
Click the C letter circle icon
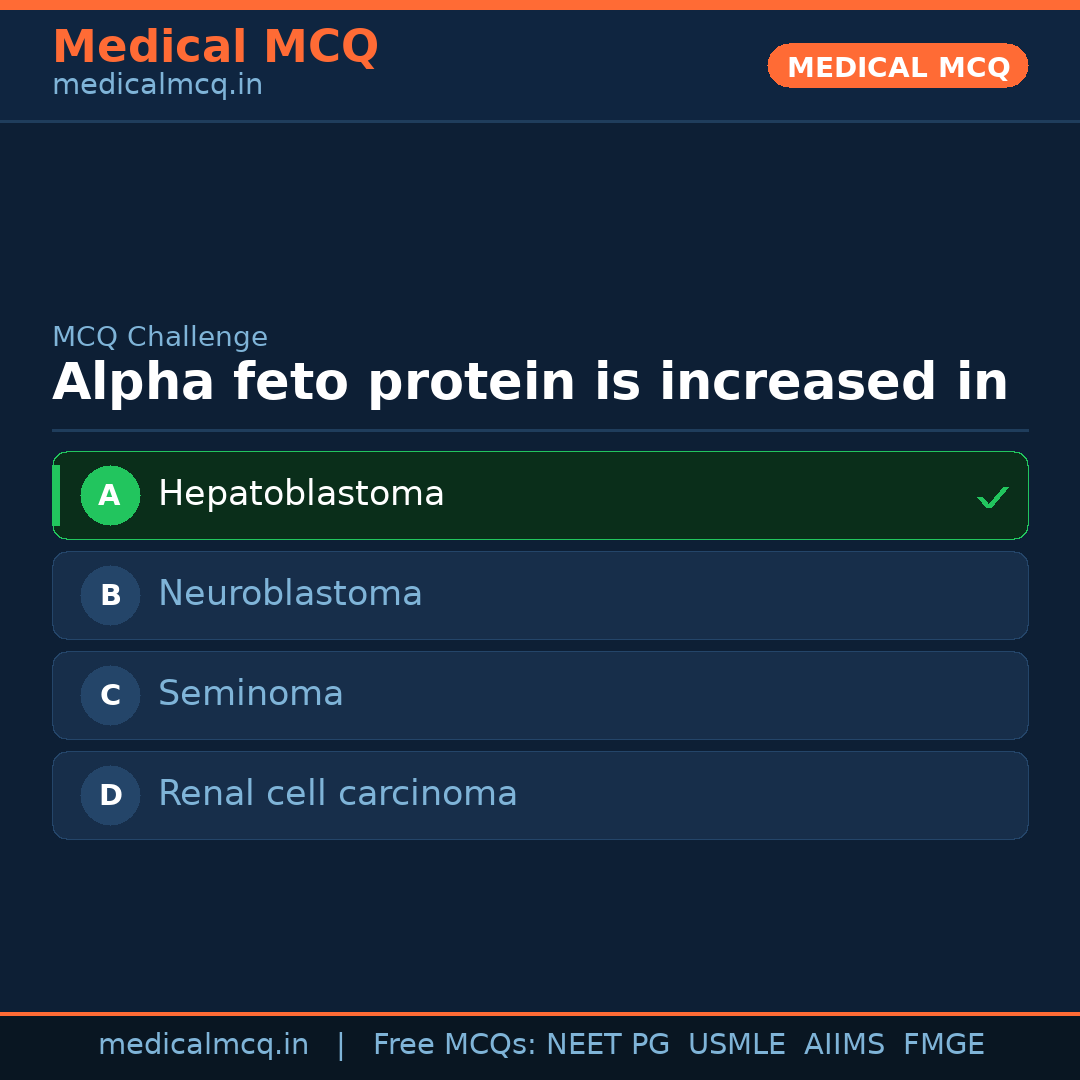tap(110, 695)
